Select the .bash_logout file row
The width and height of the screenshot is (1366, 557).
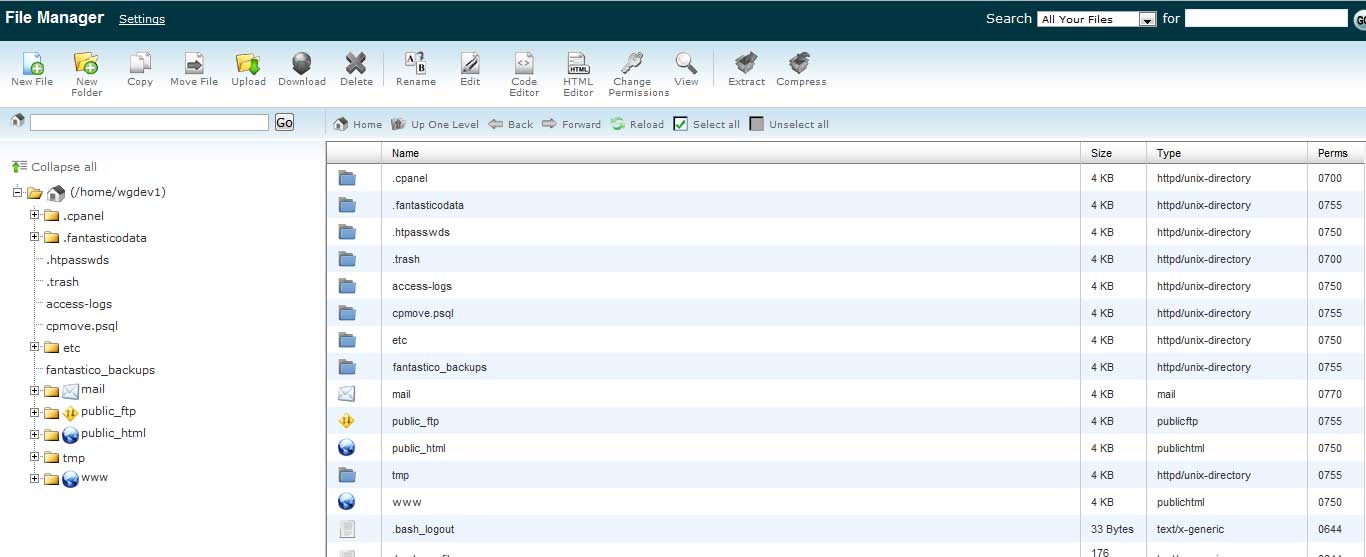coord(845,529)
